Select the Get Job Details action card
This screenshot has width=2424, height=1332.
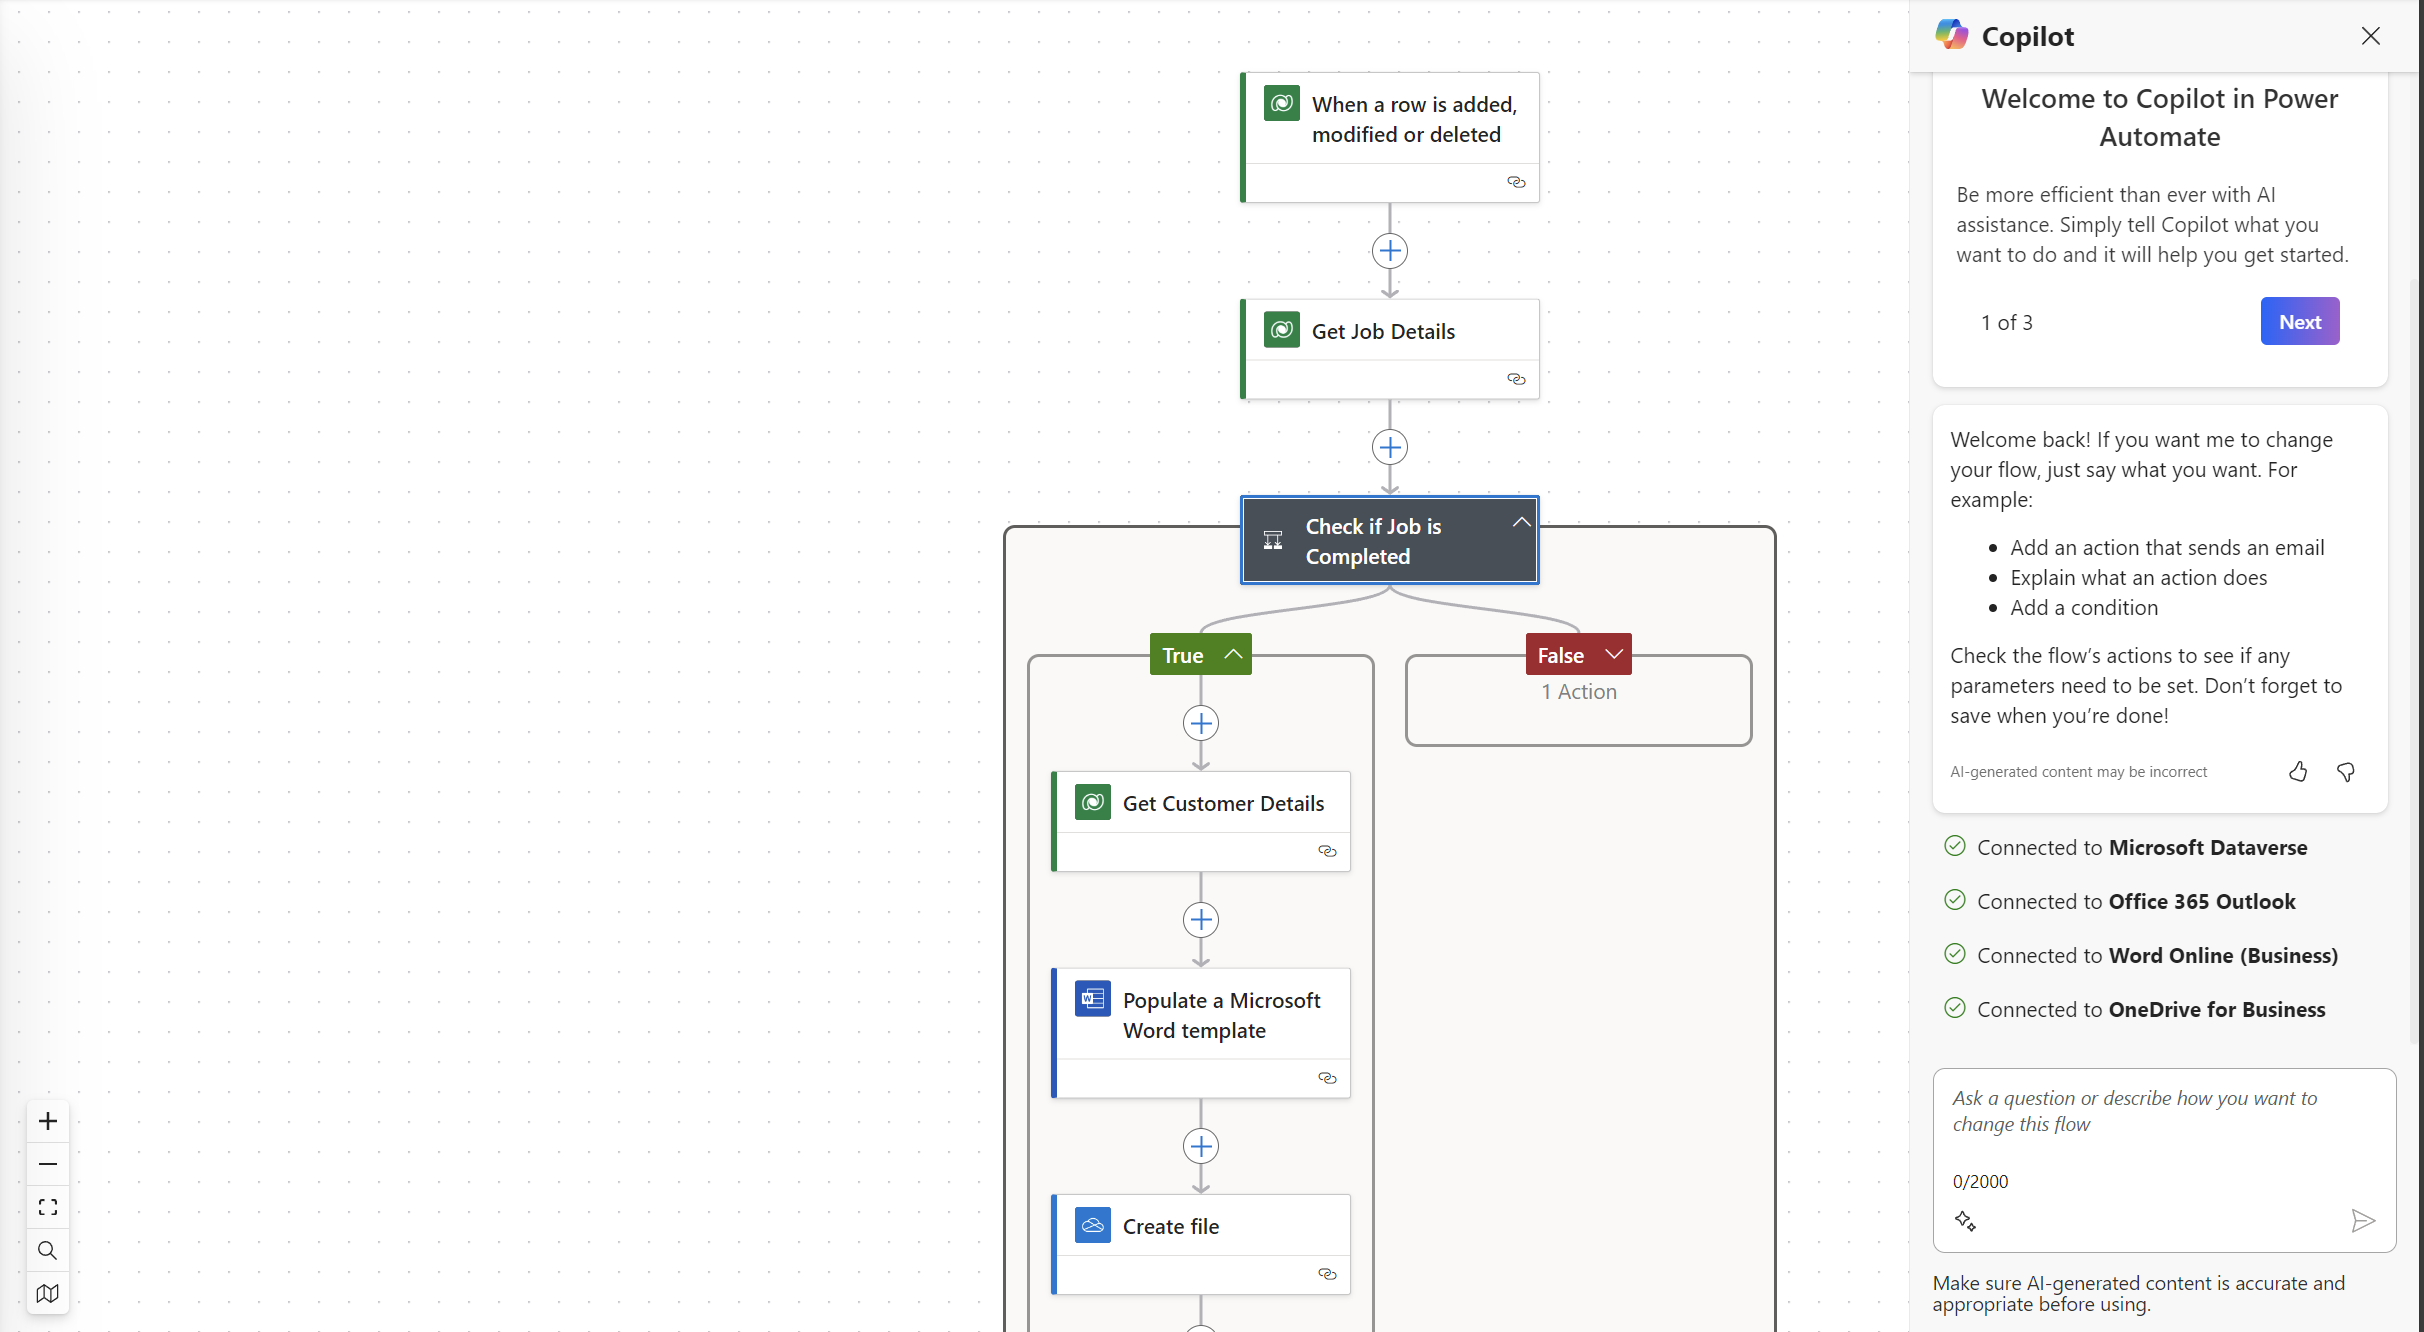(1390, 349)
